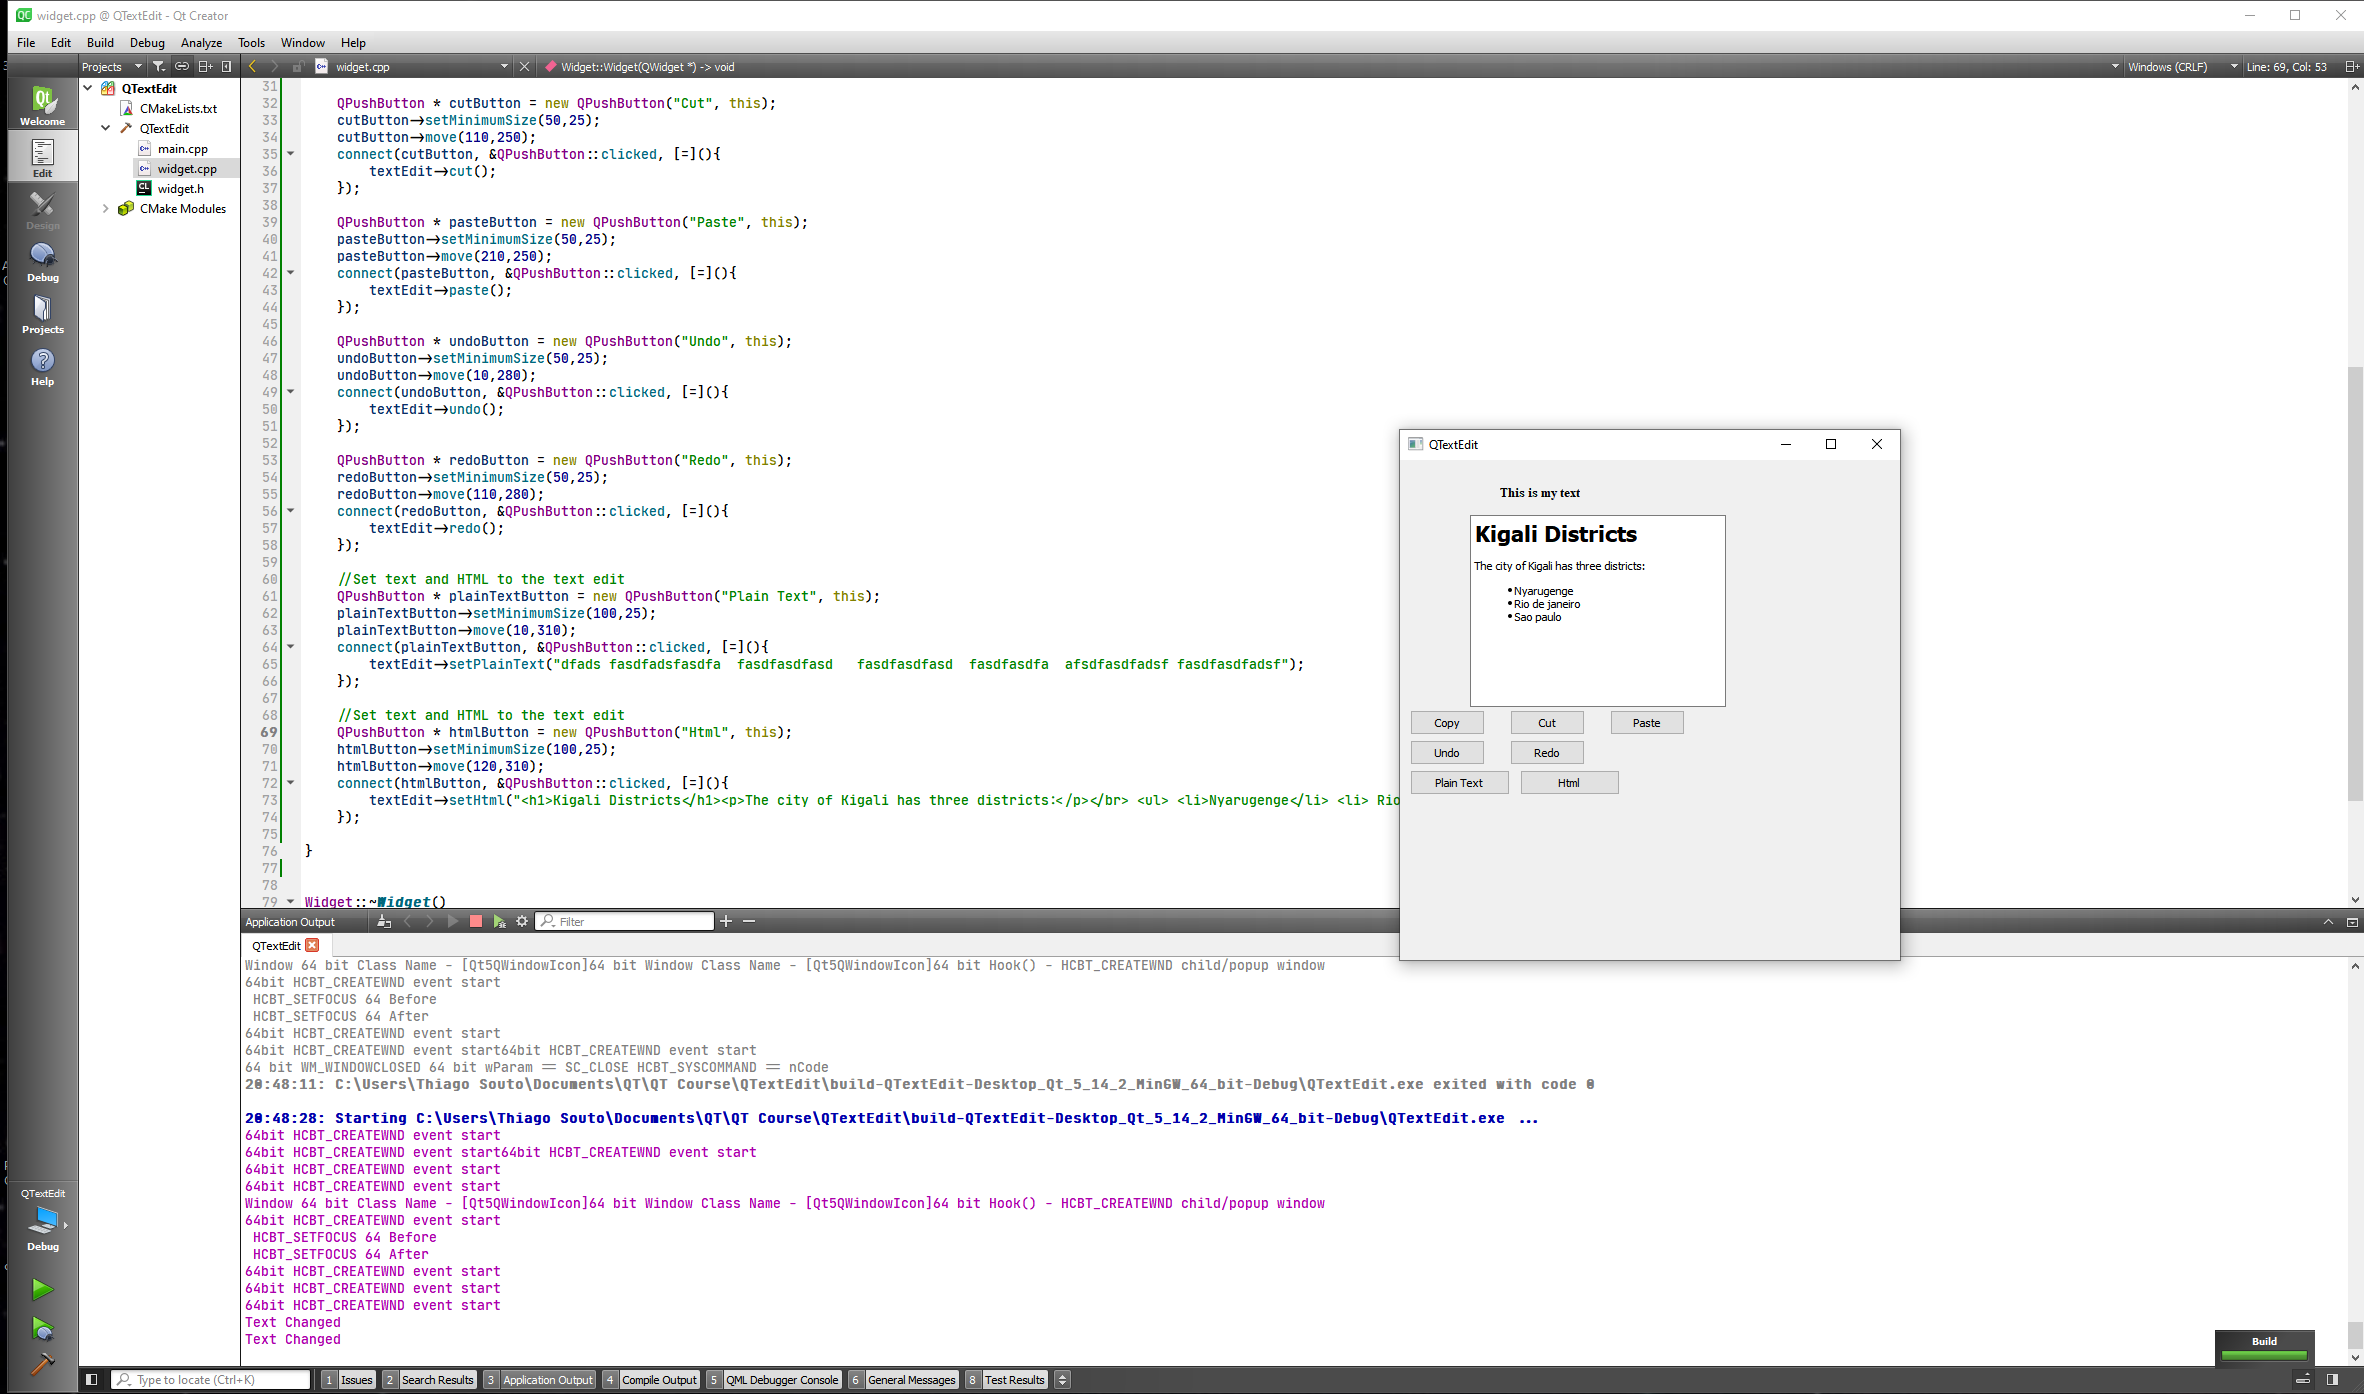Zoom out Application Output text

click(x=749, y=921)
